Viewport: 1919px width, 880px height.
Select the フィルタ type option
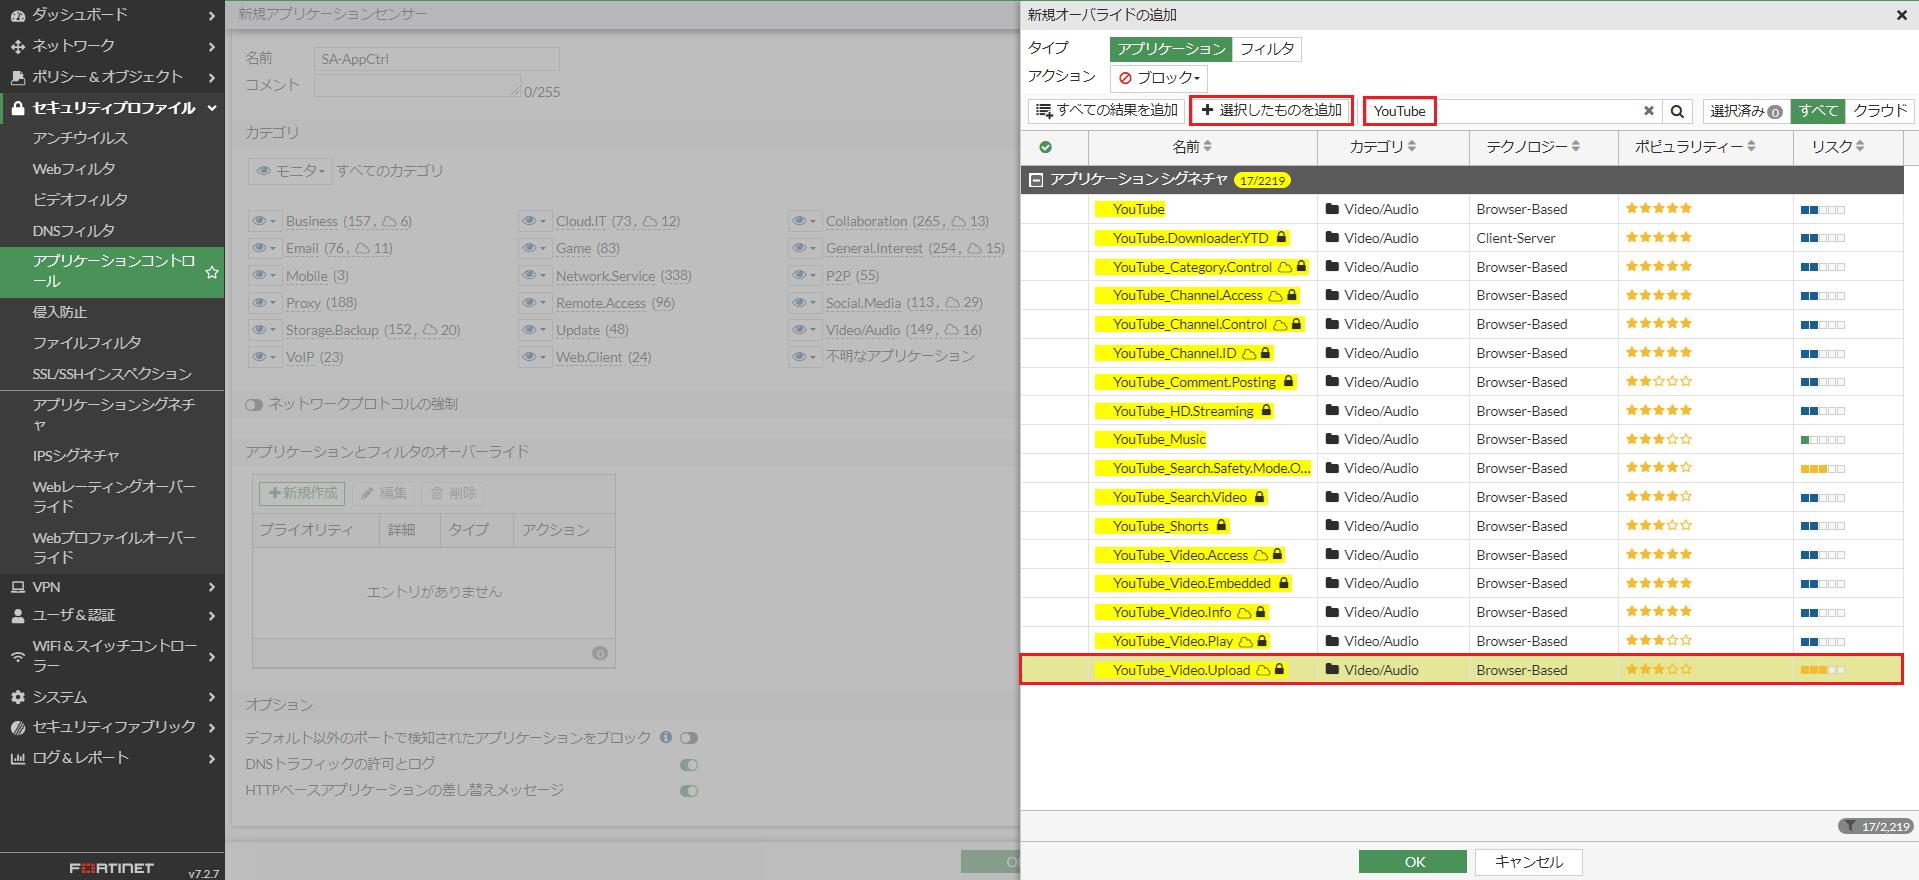click(x=1266, y=49)
